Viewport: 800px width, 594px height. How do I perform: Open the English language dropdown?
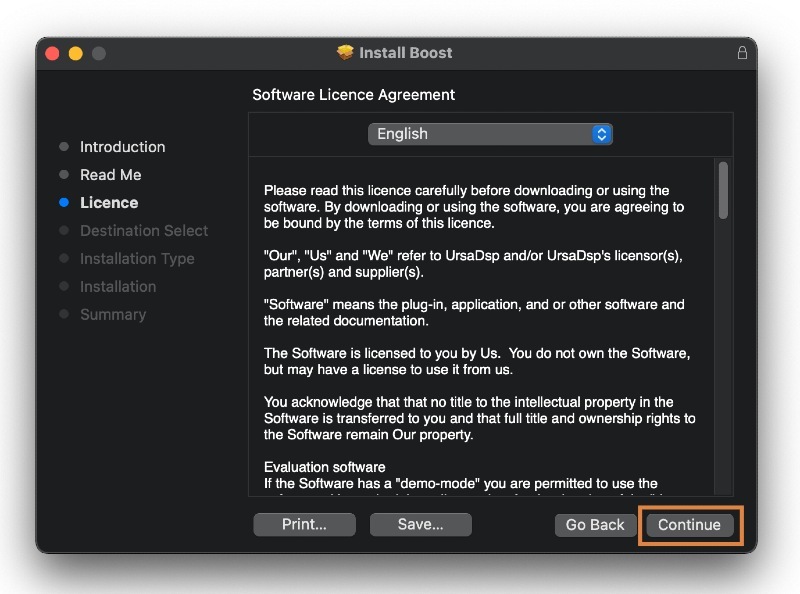pos(490,134)
